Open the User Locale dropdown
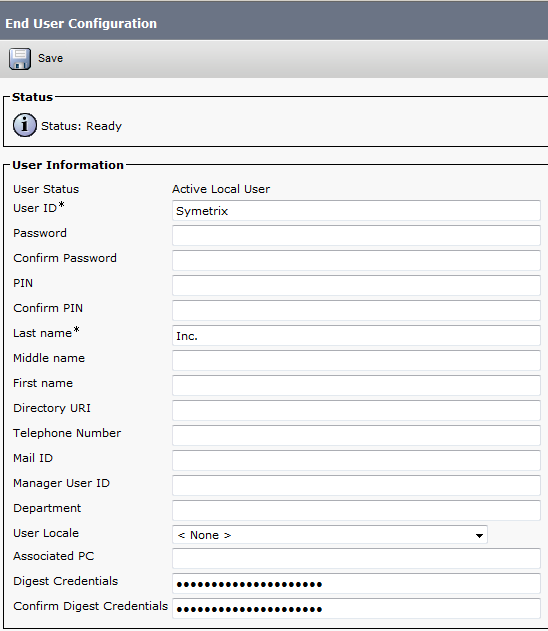The height and width of the screenshot is (631, 548). click(330, 535)
